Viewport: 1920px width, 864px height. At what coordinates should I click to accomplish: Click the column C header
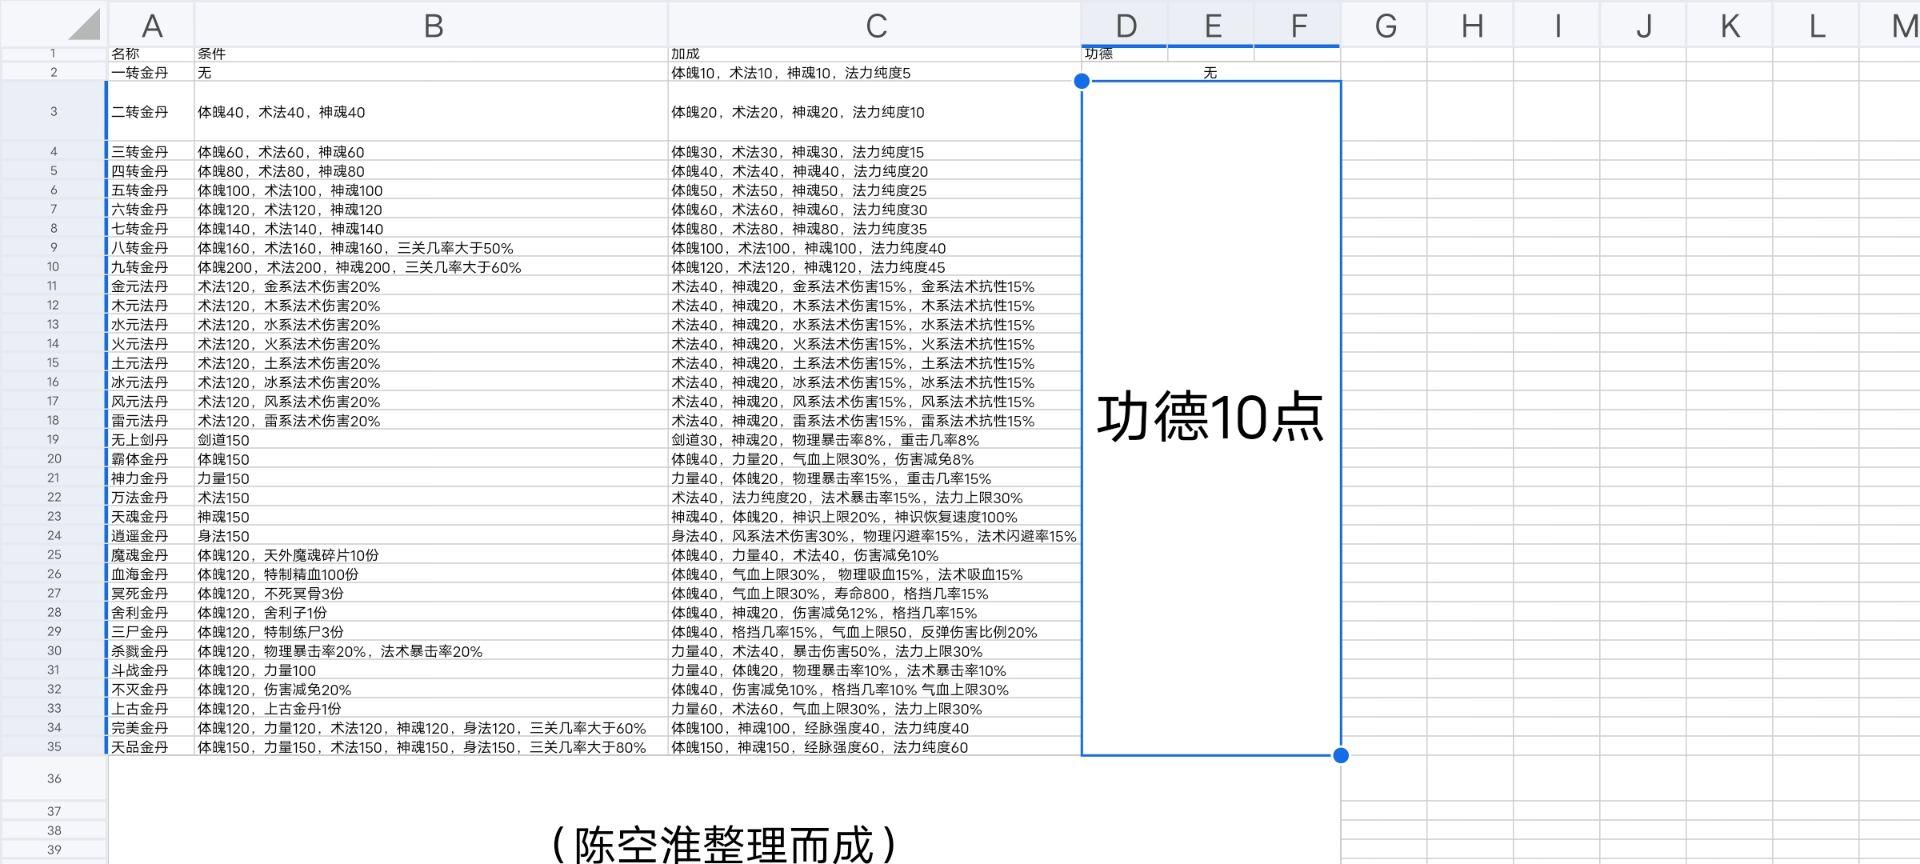(875, 26)
